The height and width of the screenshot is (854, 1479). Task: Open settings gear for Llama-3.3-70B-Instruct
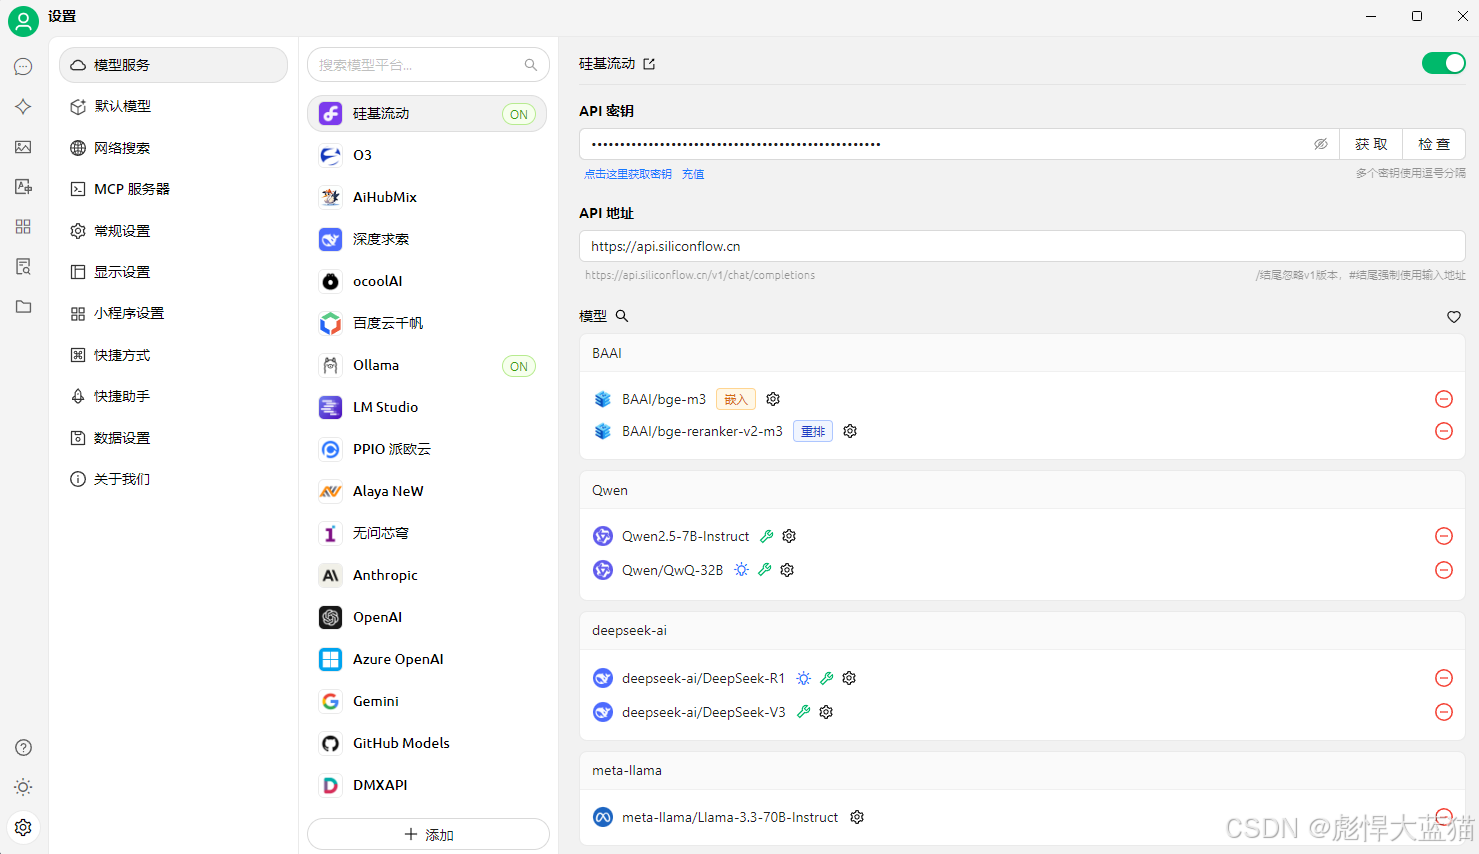pyautogui.click(x=857, y=817)
